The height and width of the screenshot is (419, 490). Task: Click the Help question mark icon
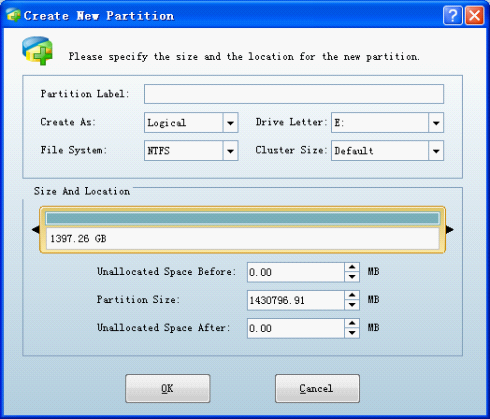(453, 15)
